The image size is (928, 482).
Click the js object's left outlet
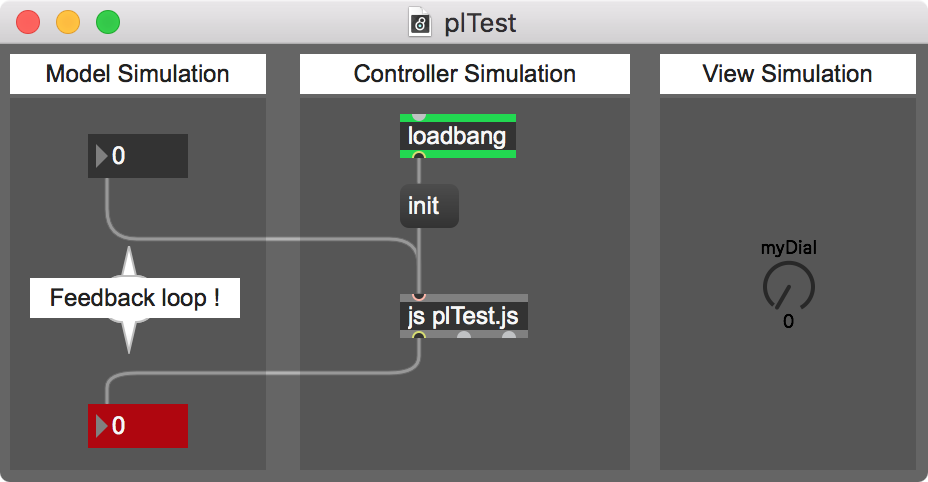tap(418, 336)
